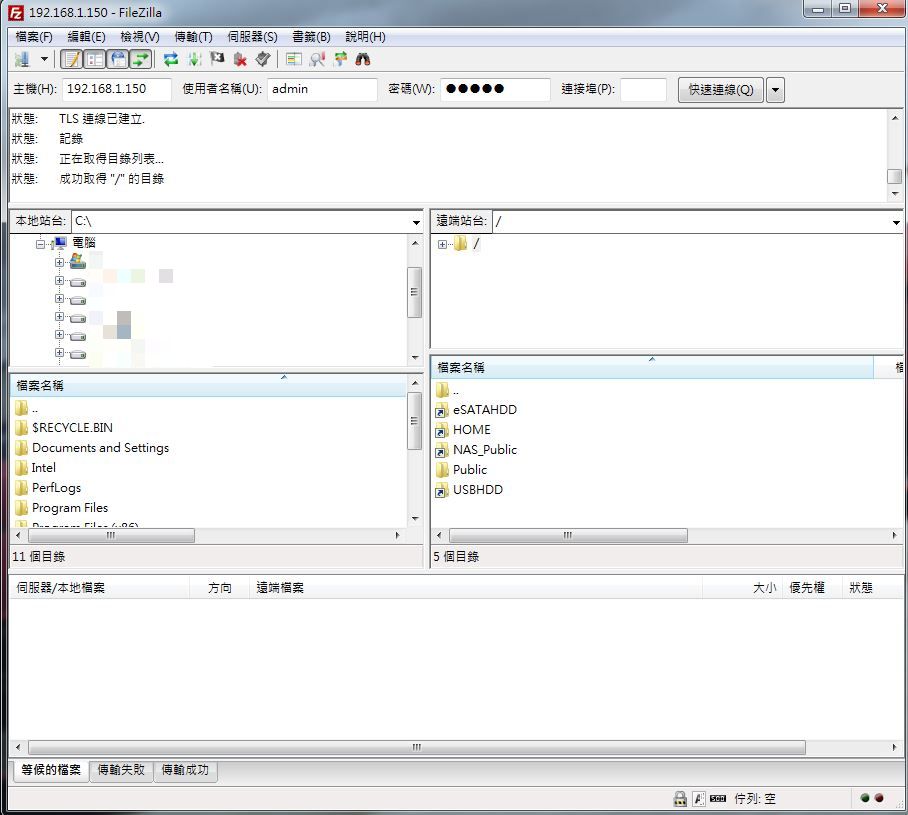908x815 pixels.
Task: Open the 遠端站台 path dropdown
Action: tap(896, 222)
